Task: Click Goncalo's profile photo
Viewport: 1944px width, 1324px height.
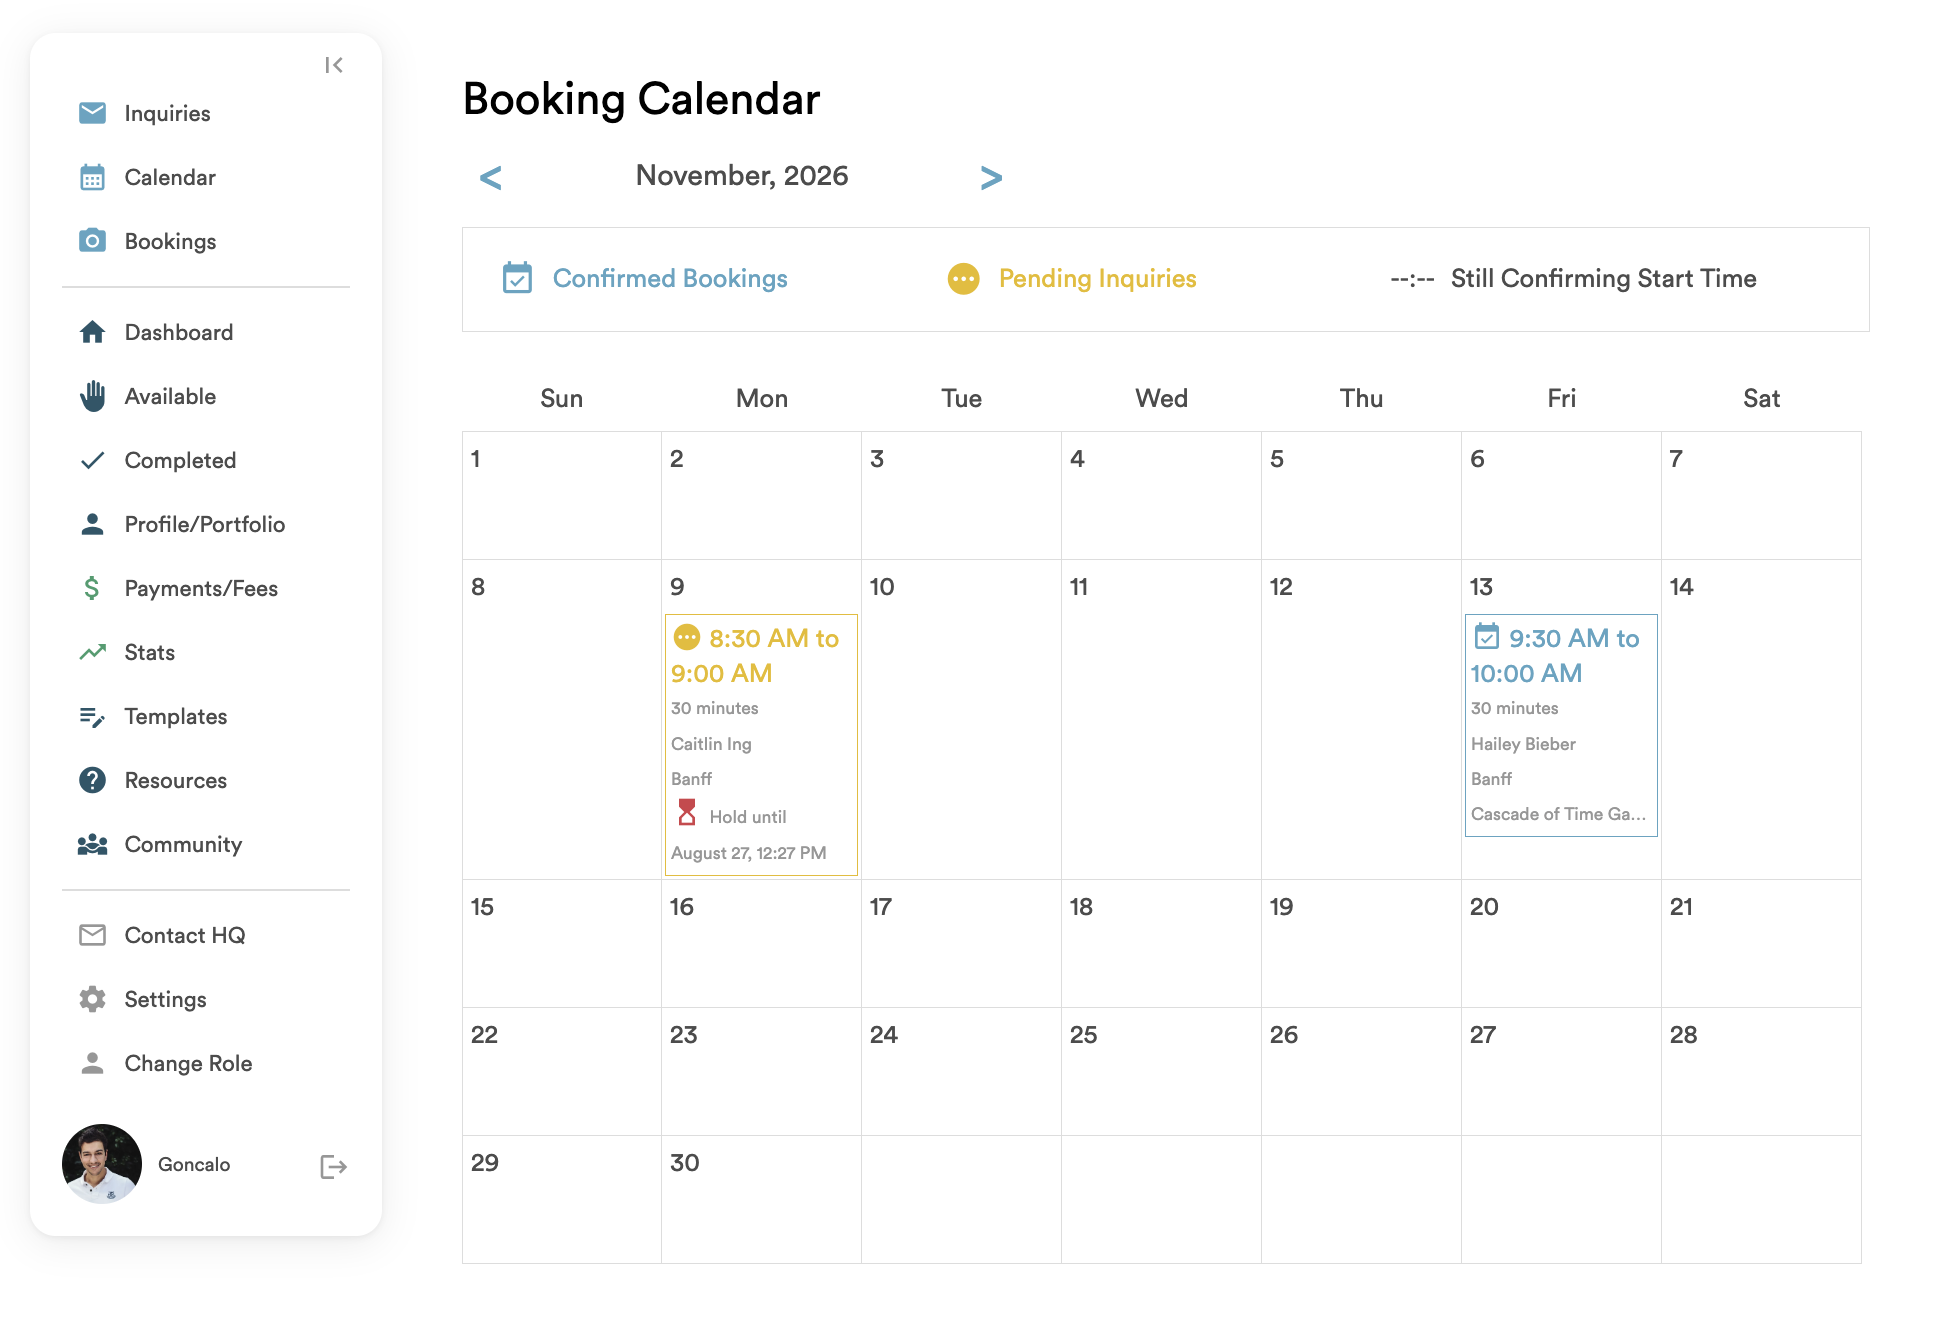Action: pos(102,1164)
